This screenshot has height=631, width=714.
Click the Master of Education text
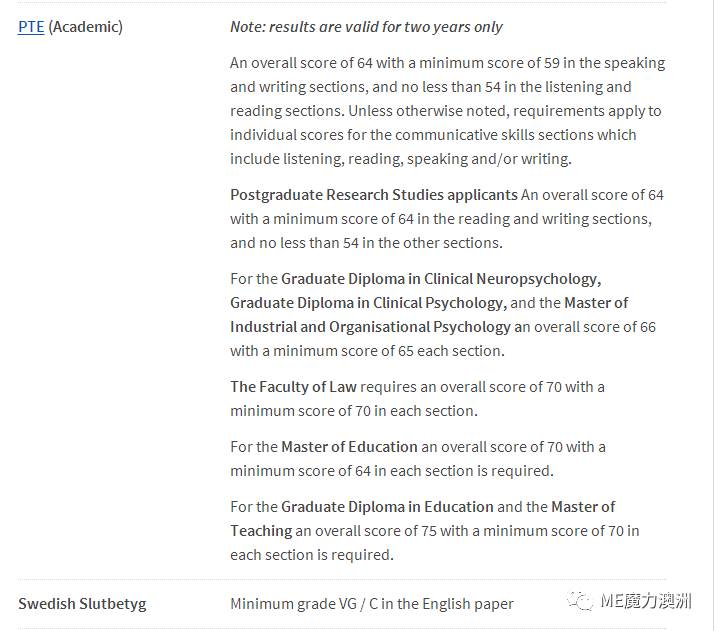pos(349,447)
